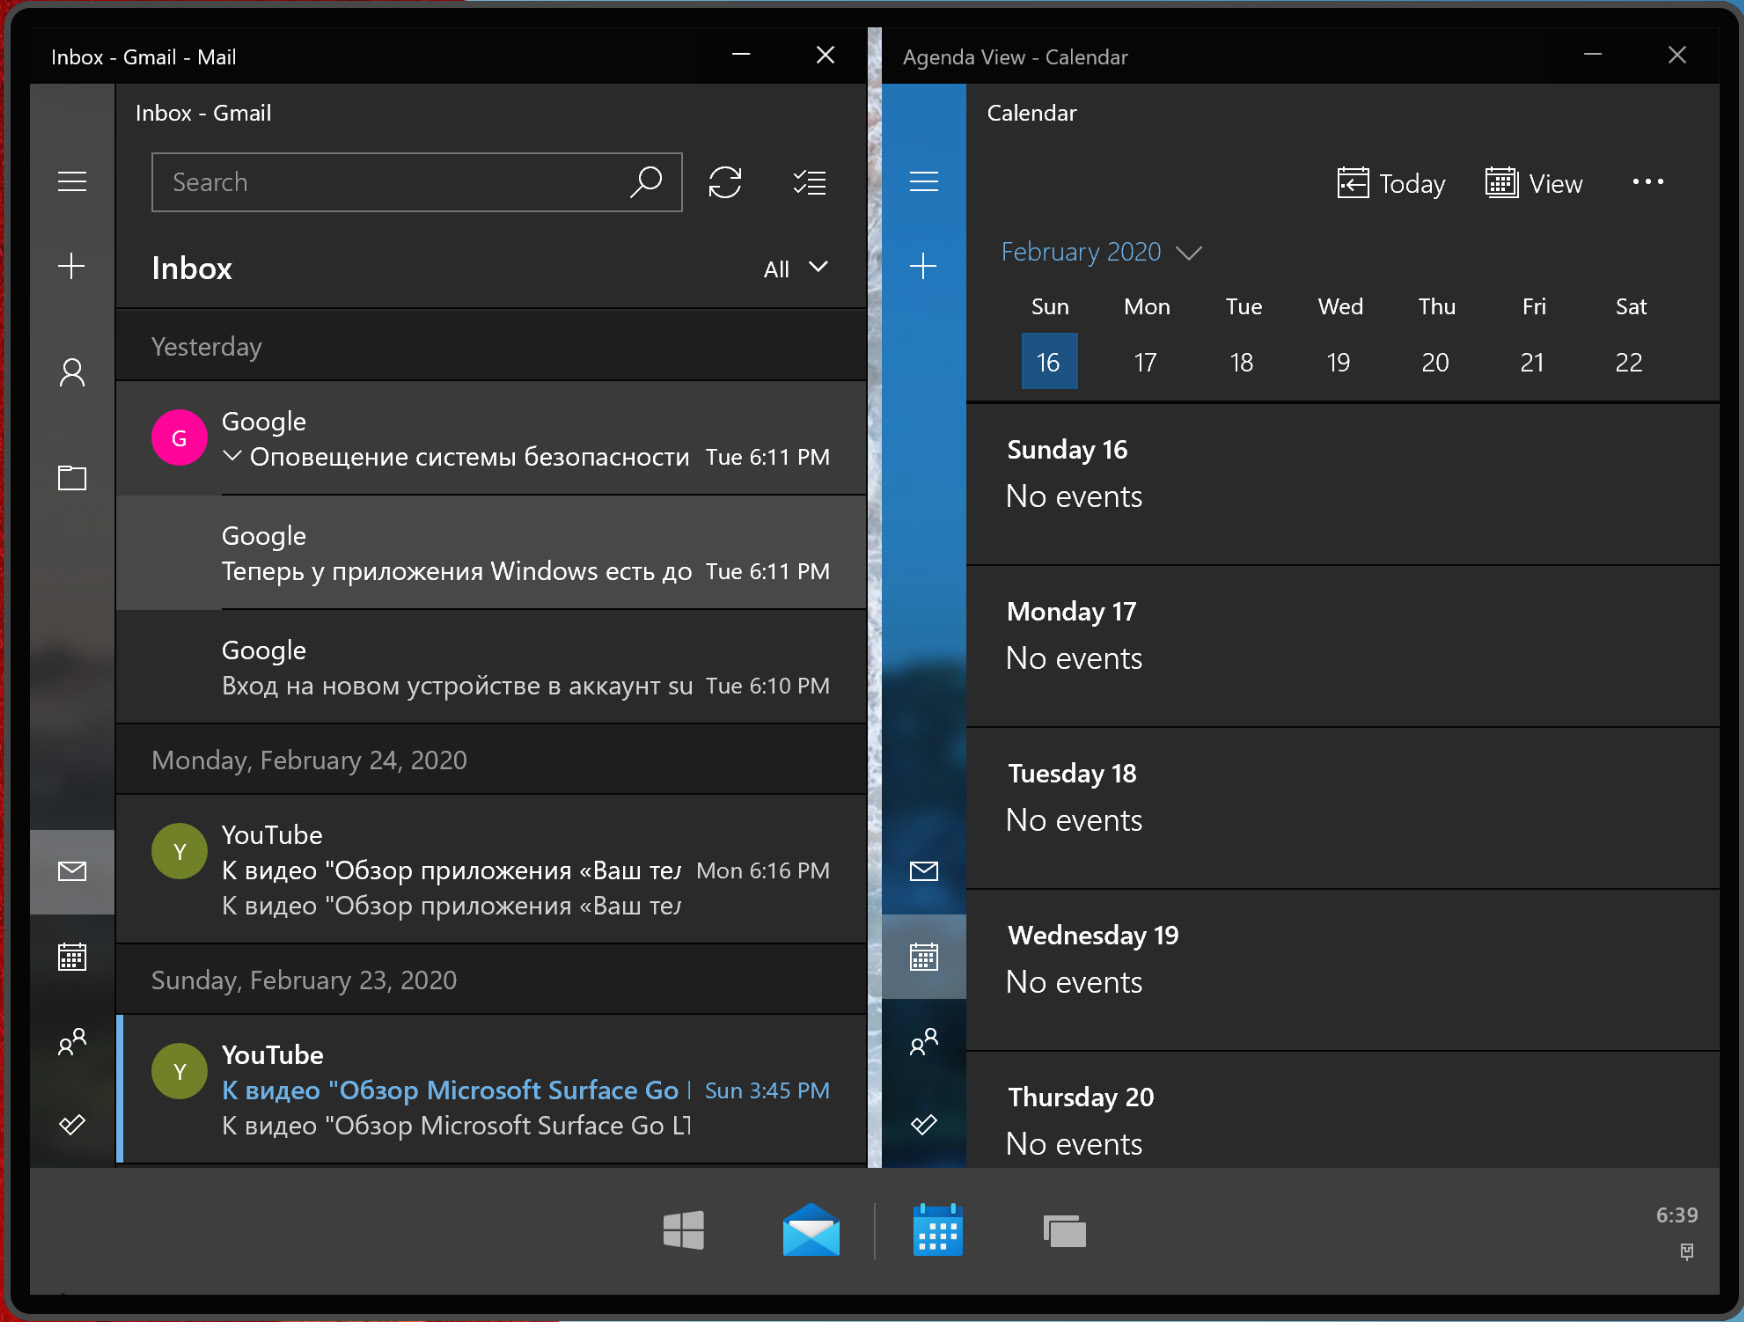Click the Mail app taskbar icon

point(811,1230)
